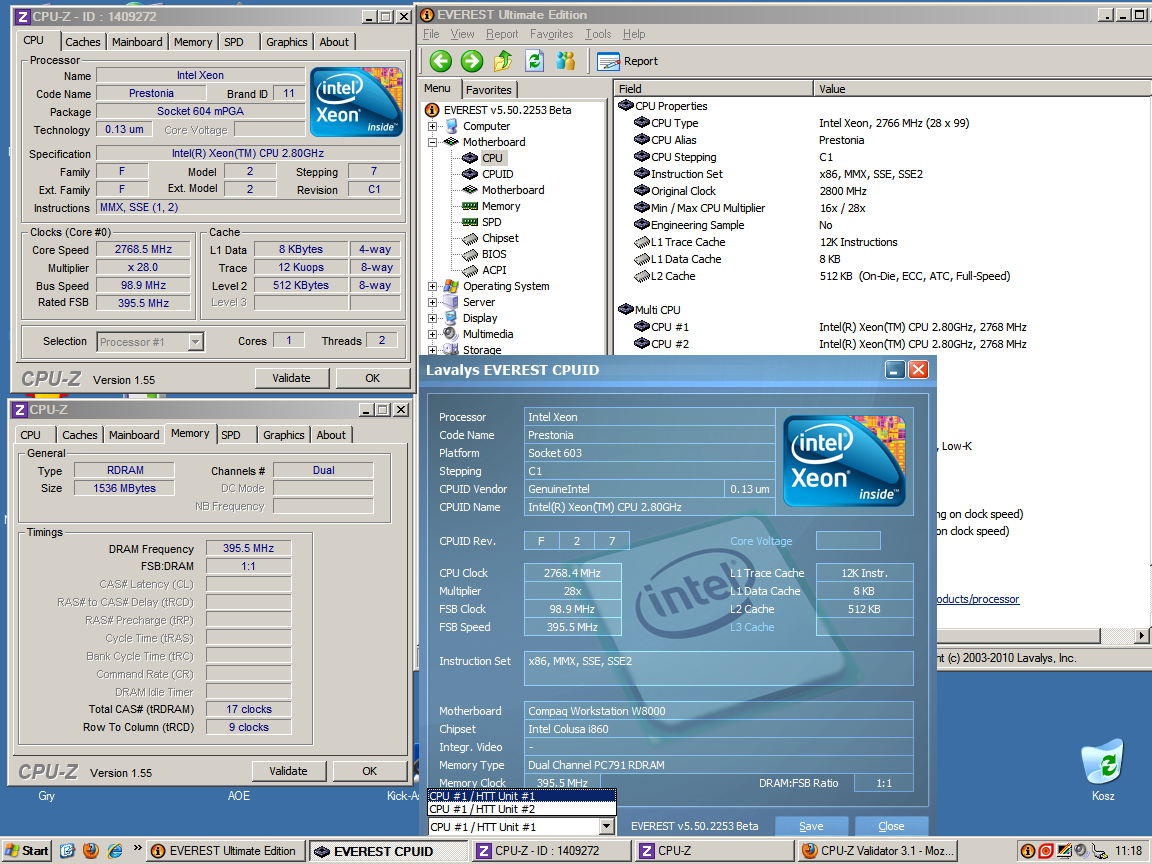Open the Report menu in EVEREST
Image resolution: width=1152 pixels, height=864 pixels.
tap(502, 34)
